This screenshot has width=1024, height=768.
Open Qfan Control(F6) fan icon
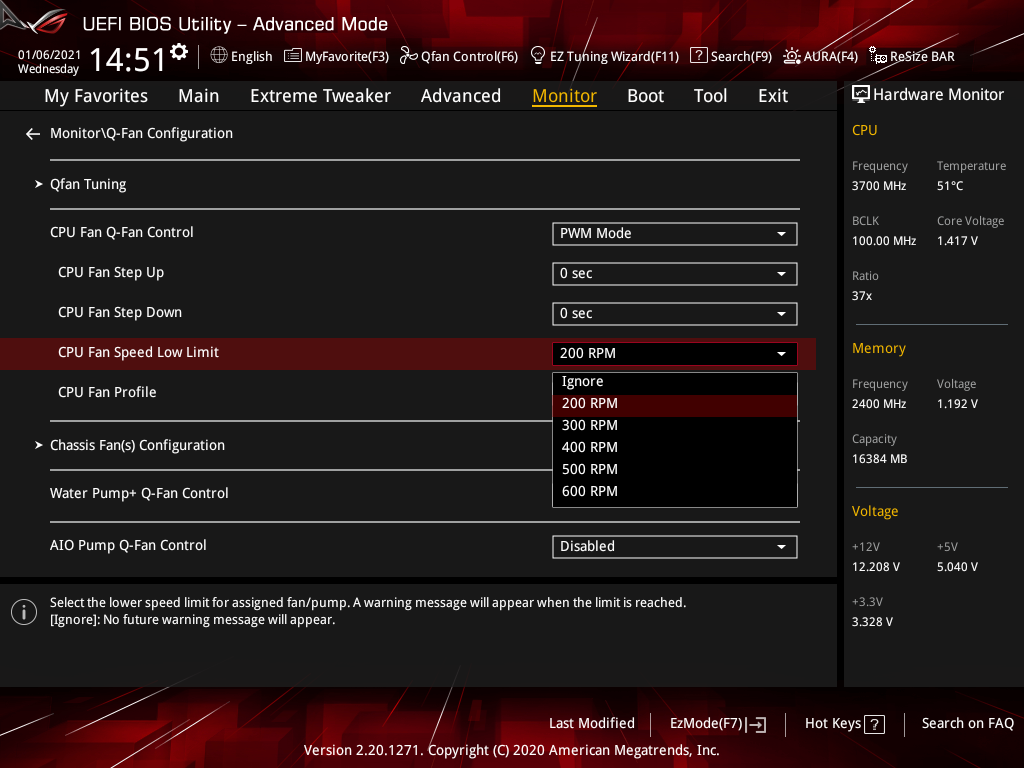pos(409,56)
